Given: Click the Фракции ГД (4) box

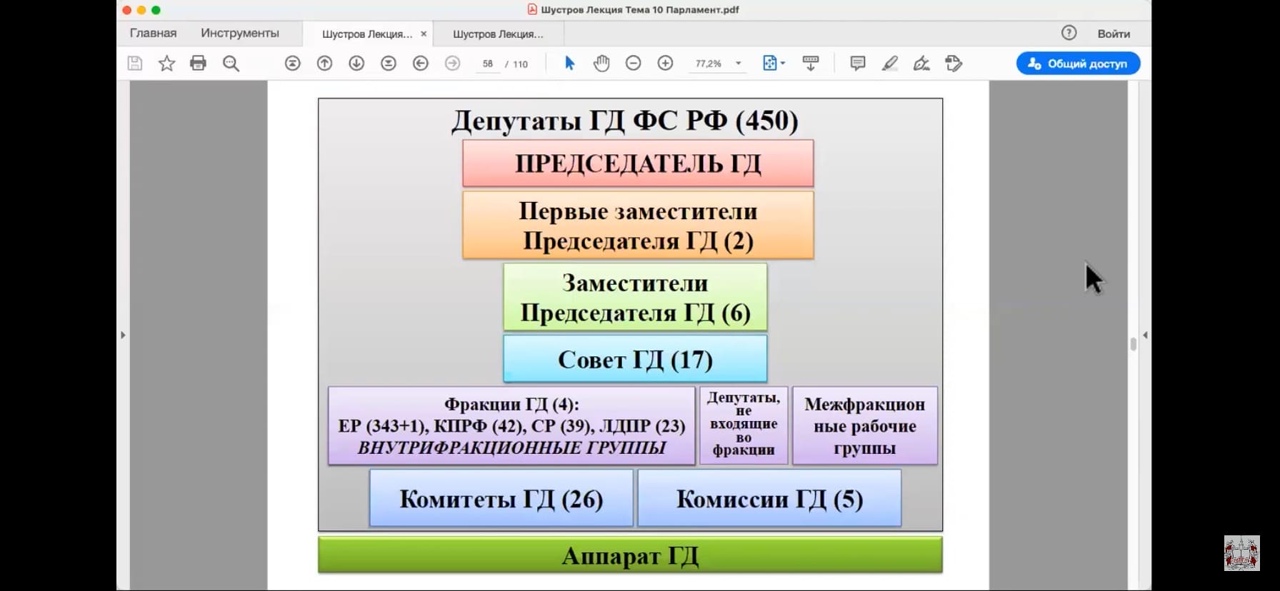Looking at the screenshot, I should coord(512,426).
